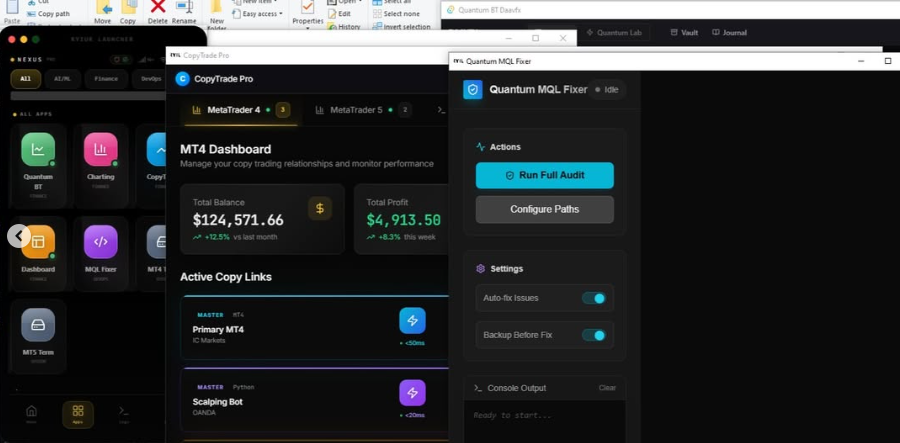This screenshot has height=443, width=900.
Task: Open the MT4 Term app icon in launcher
Action: pos(156,242)
